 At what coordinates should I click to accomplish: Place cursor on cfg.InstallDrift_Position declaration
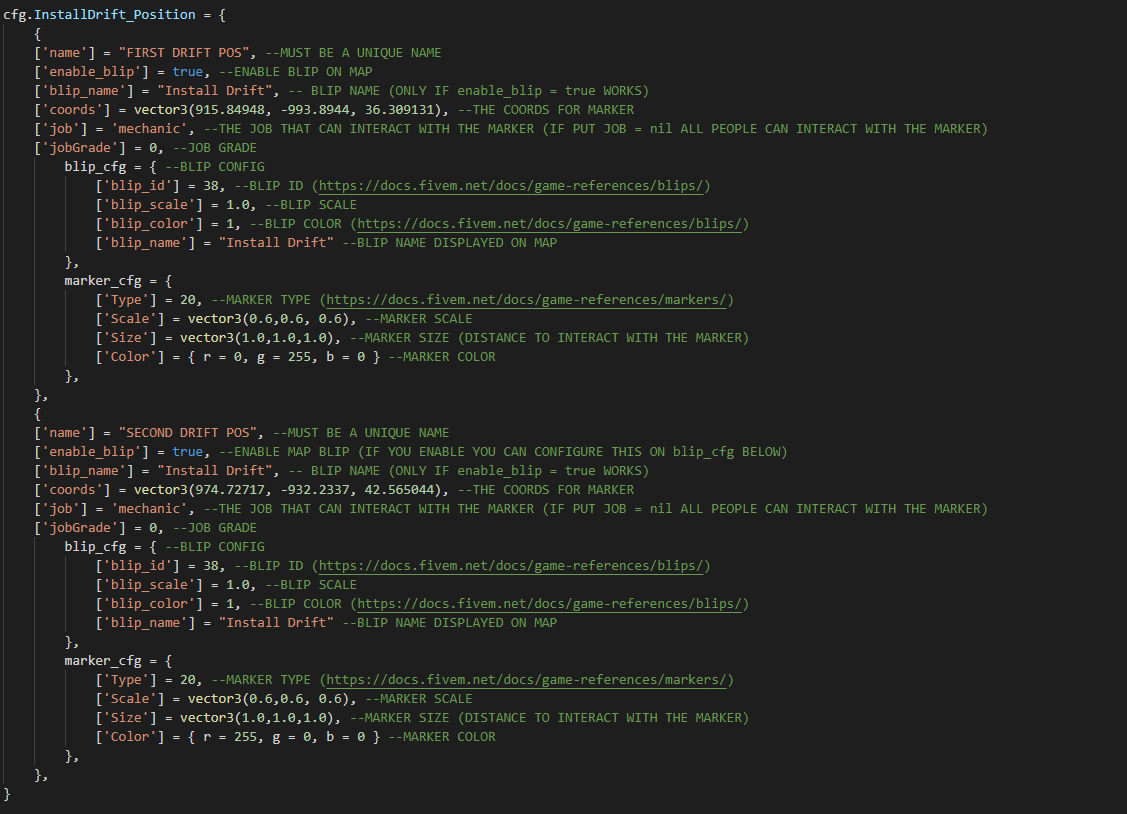pyautogui.click(x=98, y=15)
